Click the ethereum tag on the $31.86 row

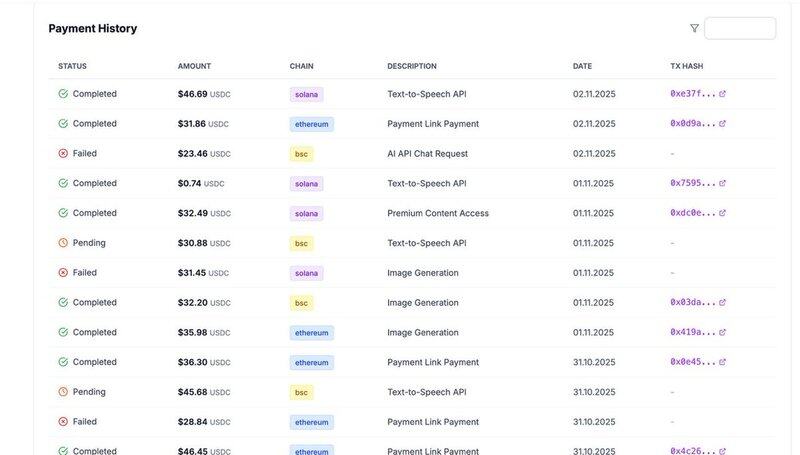pyautogui.click(x=312, y=125)
